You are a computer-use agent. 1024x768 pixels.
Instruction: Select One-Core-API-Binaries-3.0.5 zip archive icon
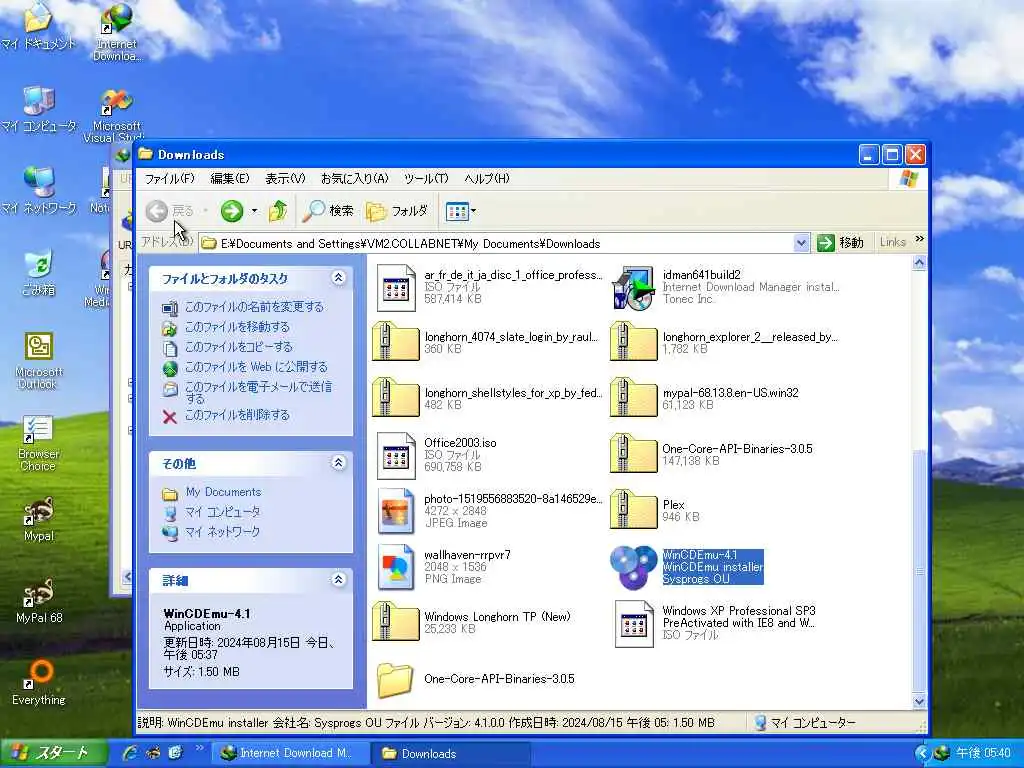click(x=633, y=453)
